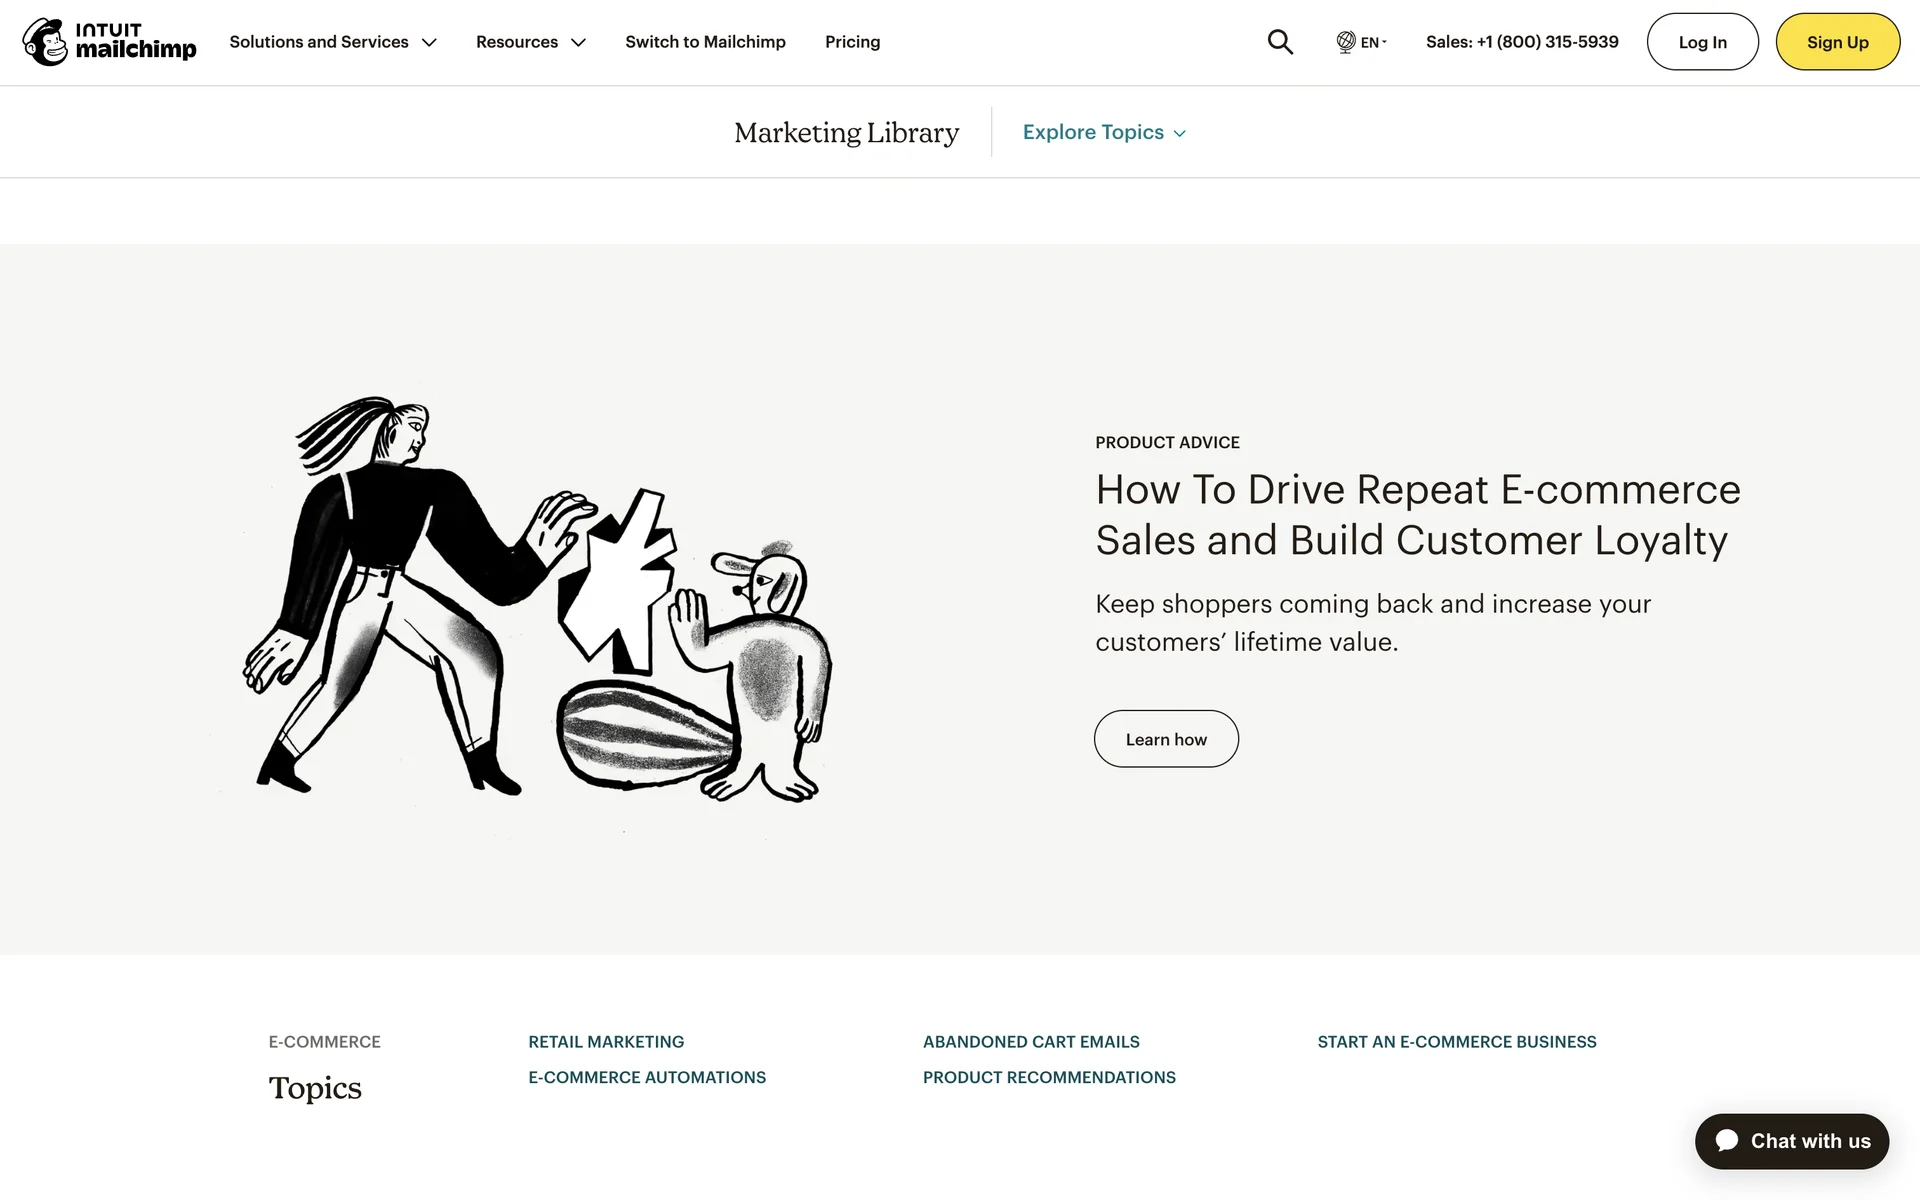Click the chat bubble icon
Screen dimensions: 1920x1200
pos(1727,1141)
